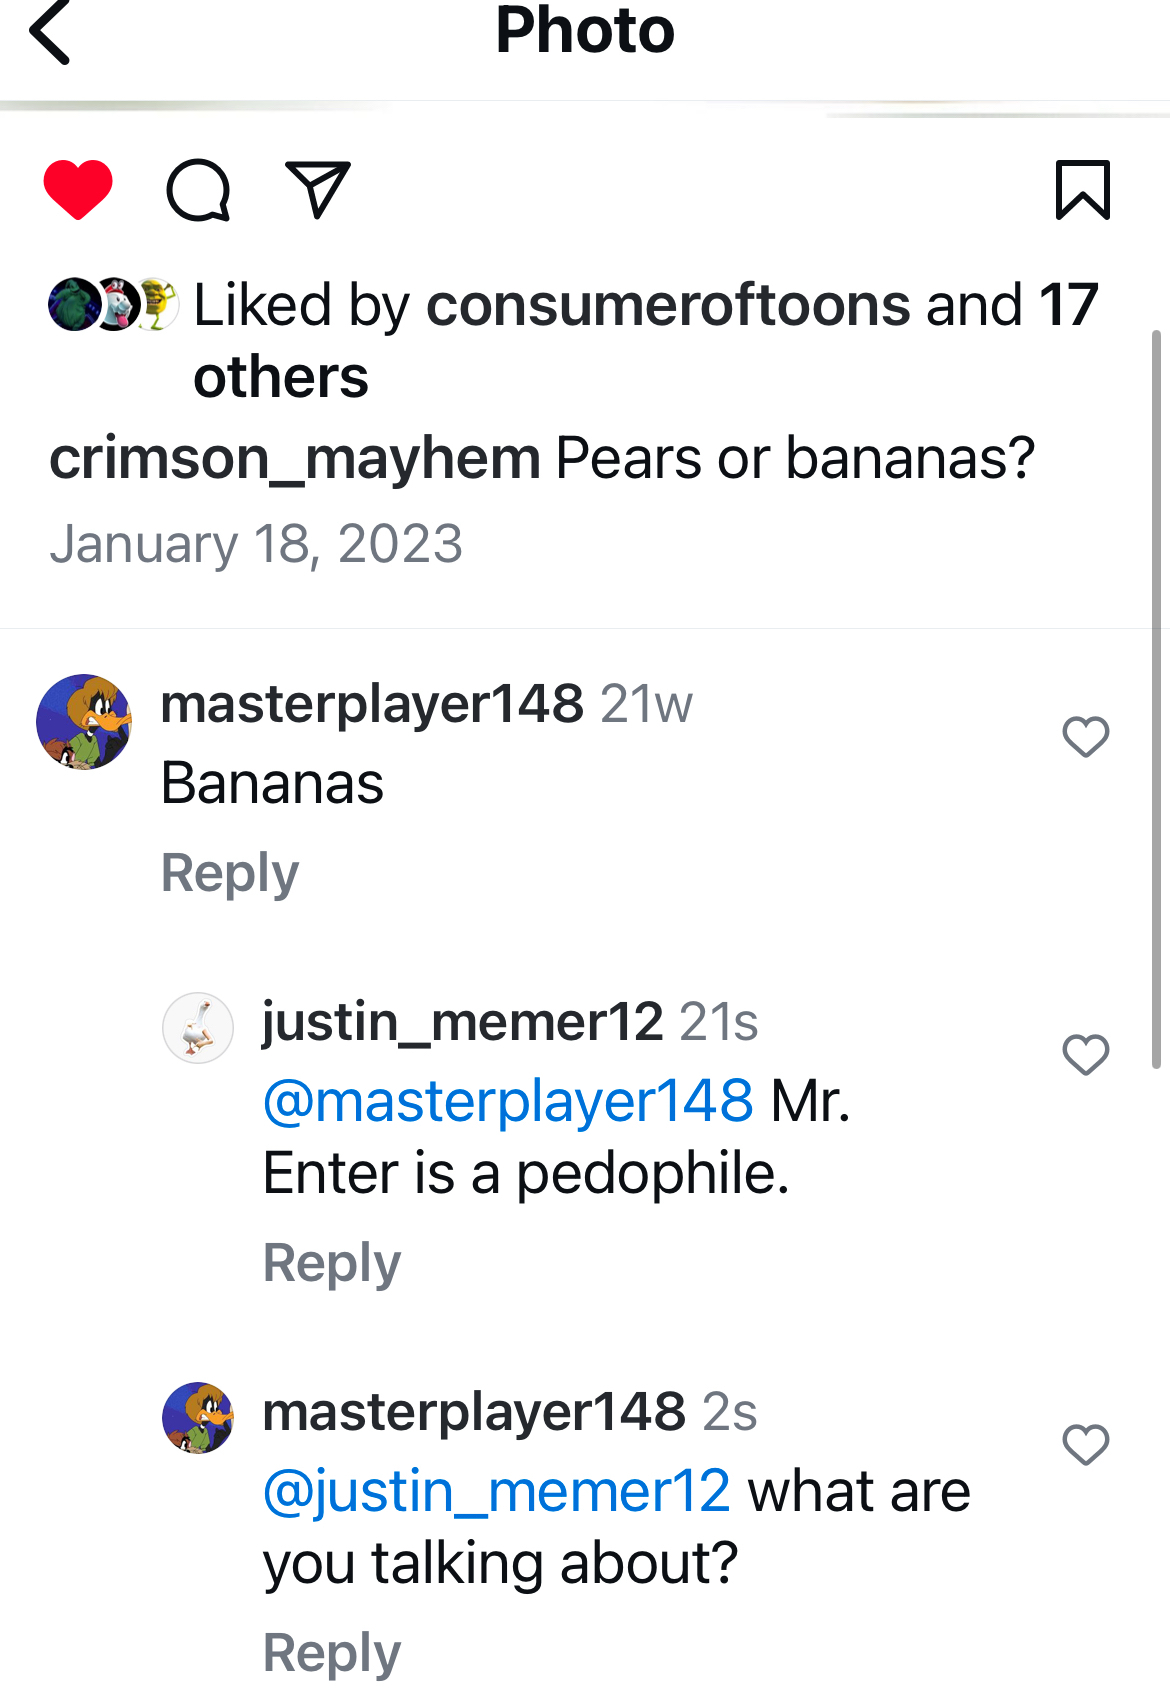Tap the @justin_memer12 mention link
1170x1698 pixels.
pos(497,1491)
